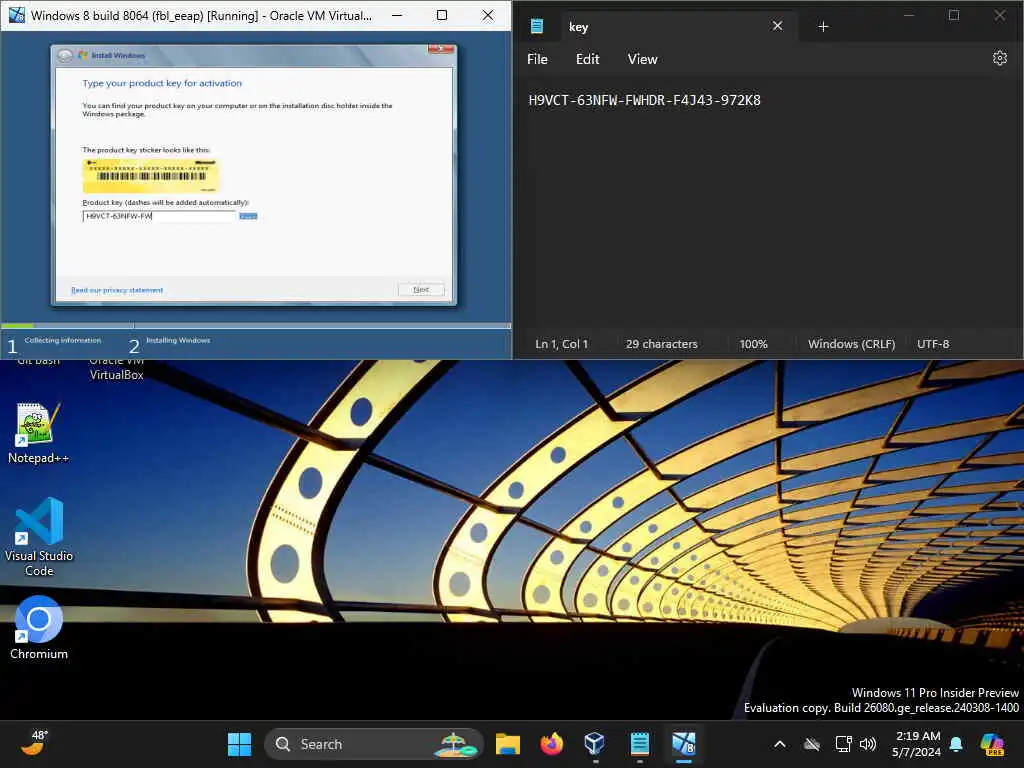Click the product key sticker sample image
The height and width of the screenshot is (768, 1024).
[x=150, y=175]
